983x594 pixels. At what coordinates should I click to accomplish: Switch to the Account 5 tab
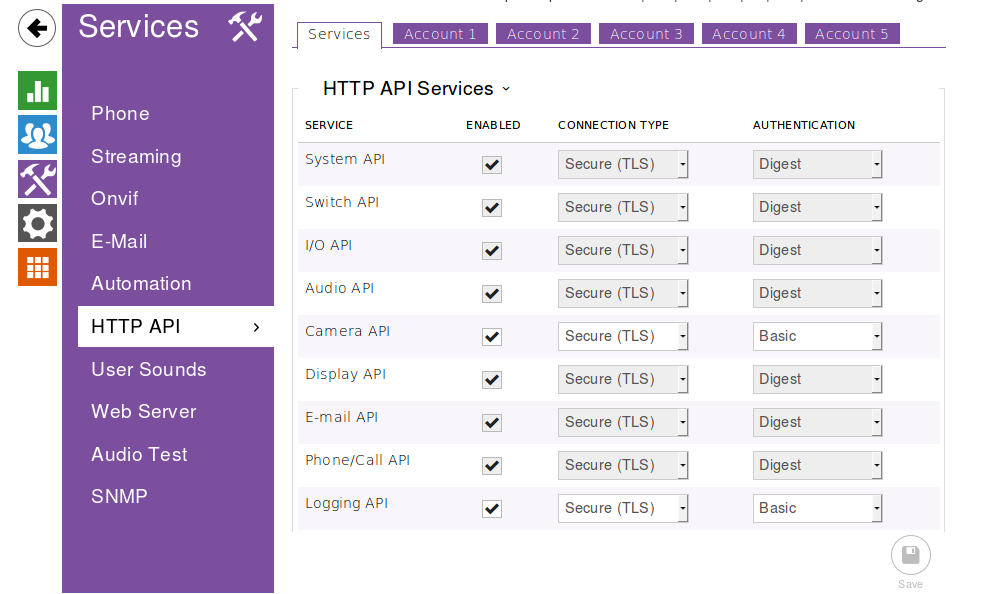click(851, 34)
